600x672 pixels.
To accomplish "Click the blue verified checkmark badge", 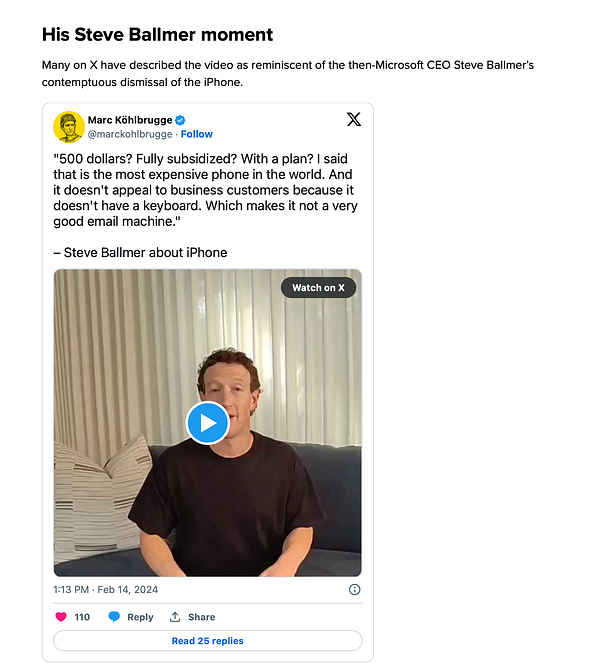I will (x=180, y=120).
